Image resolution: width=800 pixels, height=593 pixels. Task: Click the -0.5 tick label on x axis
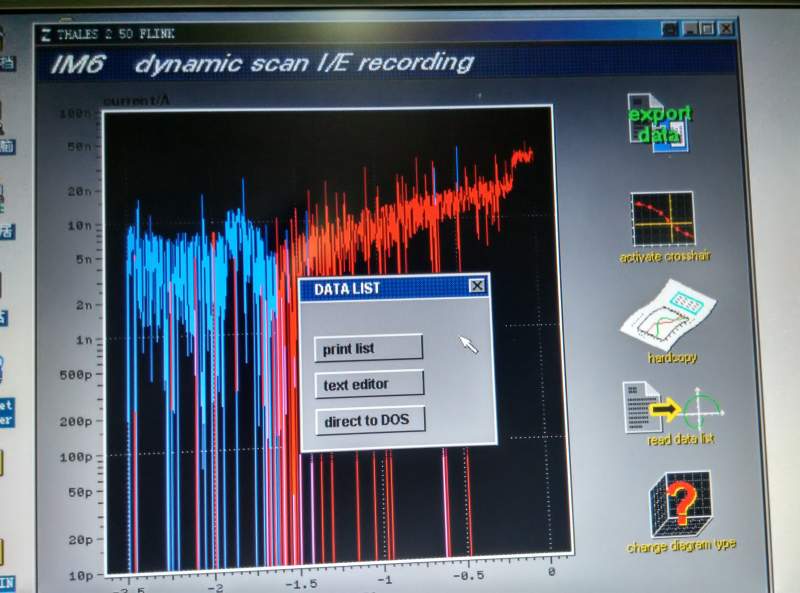[x=468, y=576]
